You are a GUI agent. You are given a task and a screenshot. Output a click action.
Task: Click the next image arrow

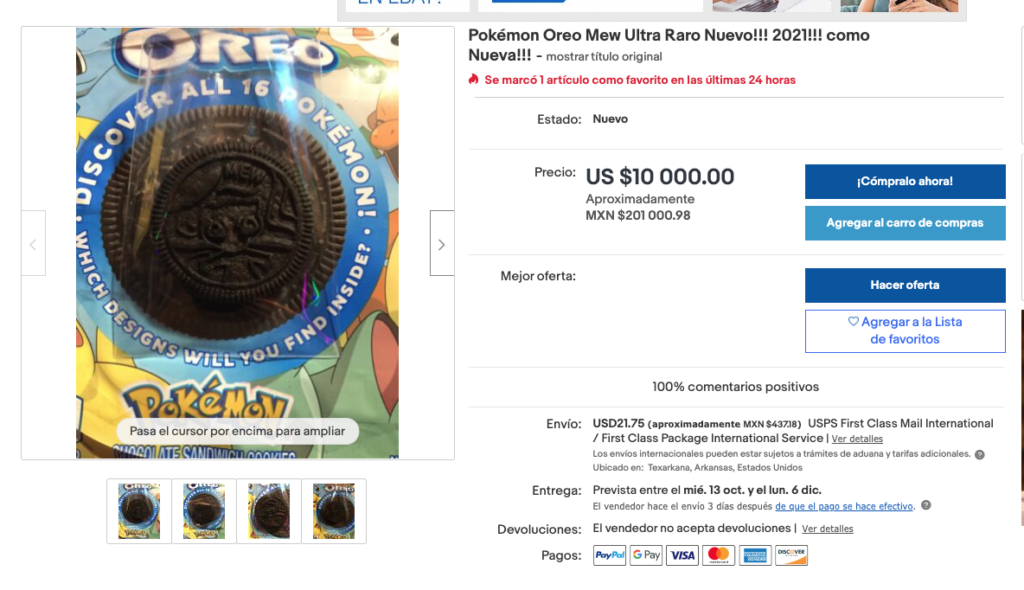click(441, 243)
